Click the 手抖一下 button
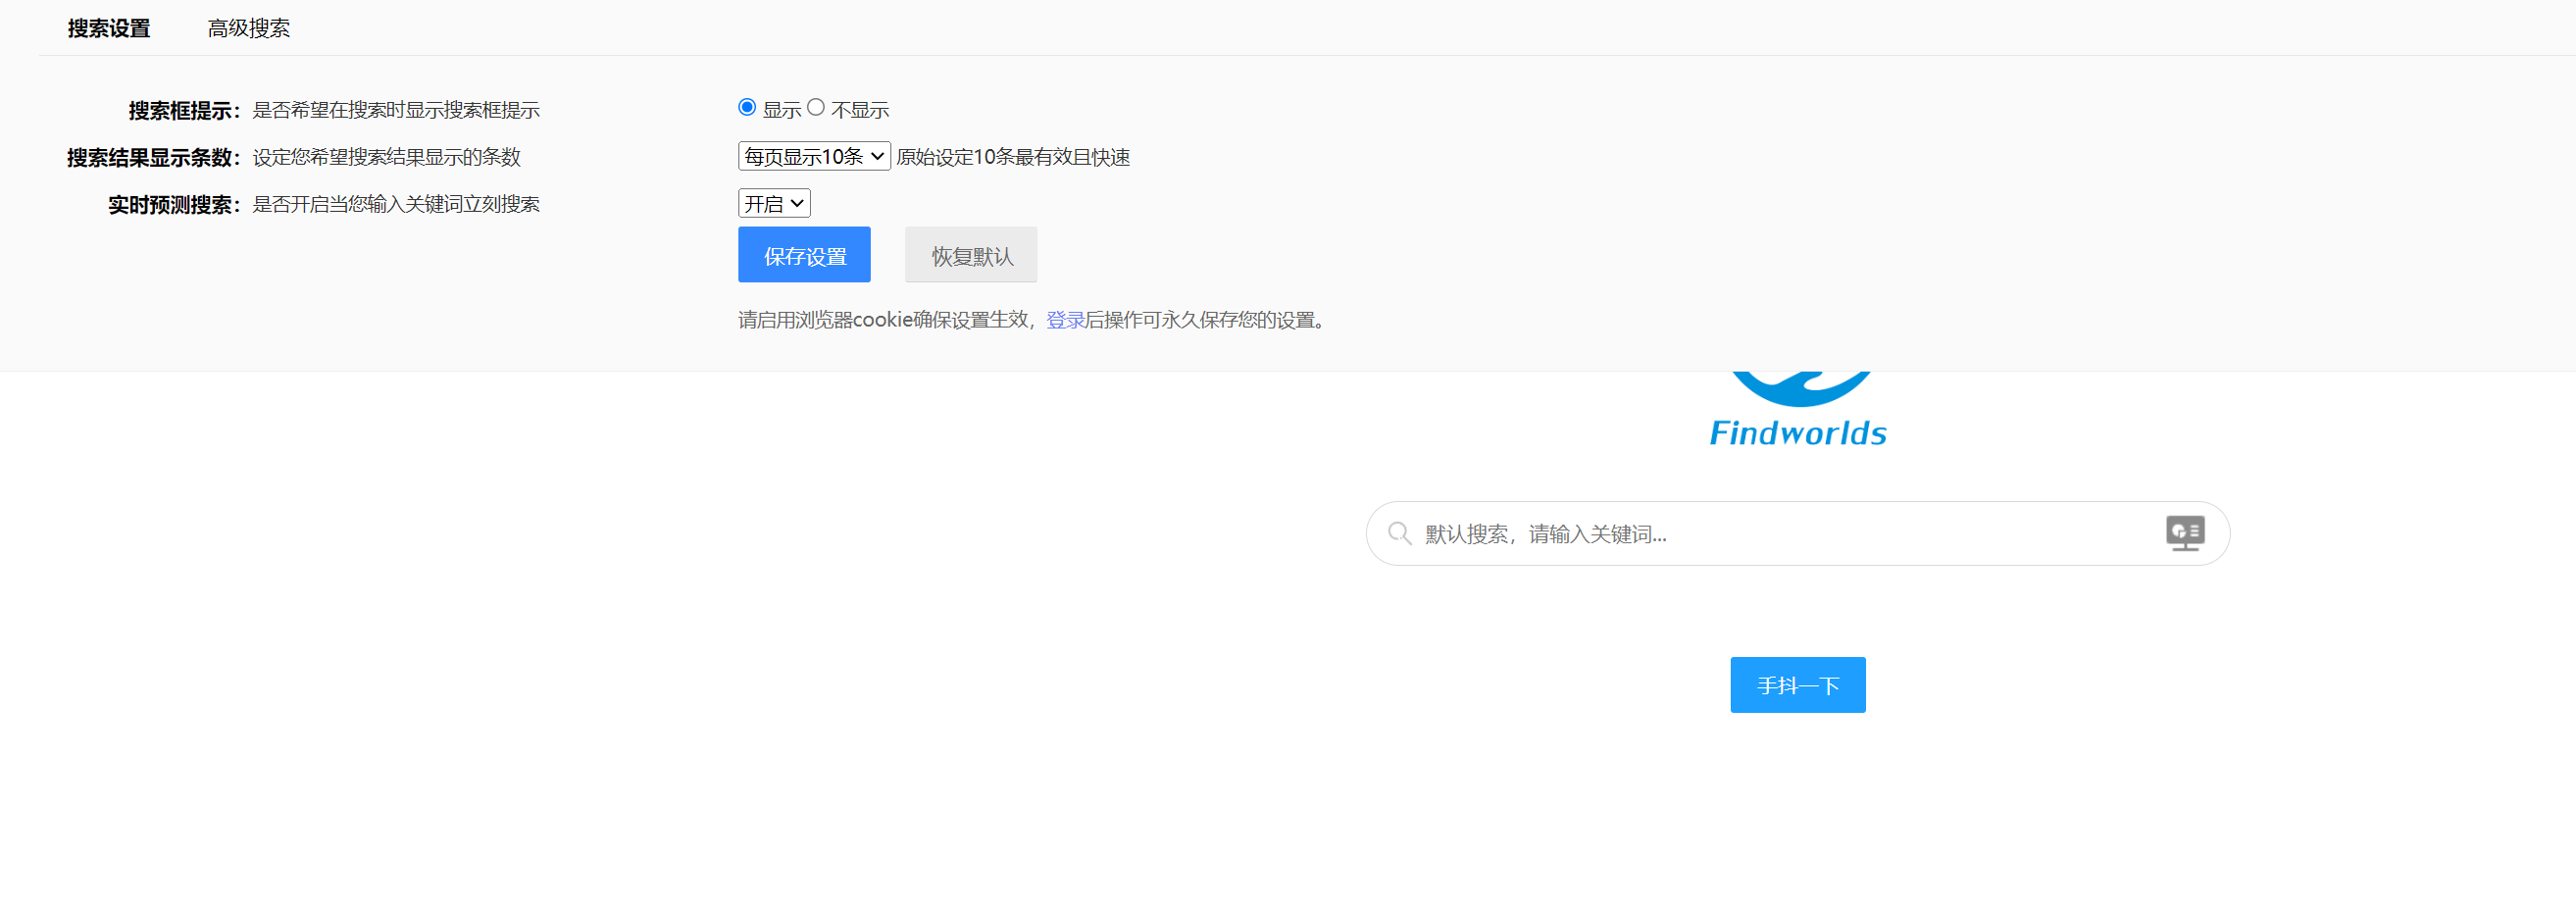 1797,685
